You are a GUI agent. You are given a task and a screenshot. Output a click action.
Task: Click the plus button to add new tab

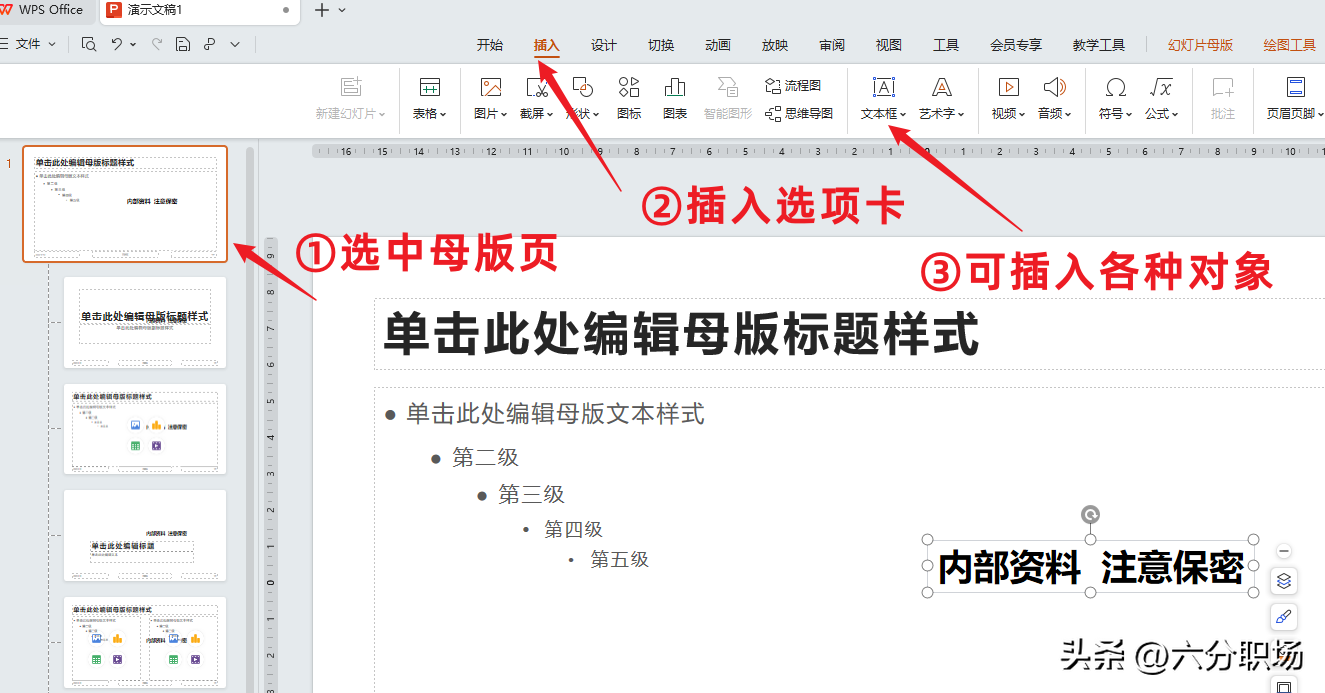click(x=321, y=10)
